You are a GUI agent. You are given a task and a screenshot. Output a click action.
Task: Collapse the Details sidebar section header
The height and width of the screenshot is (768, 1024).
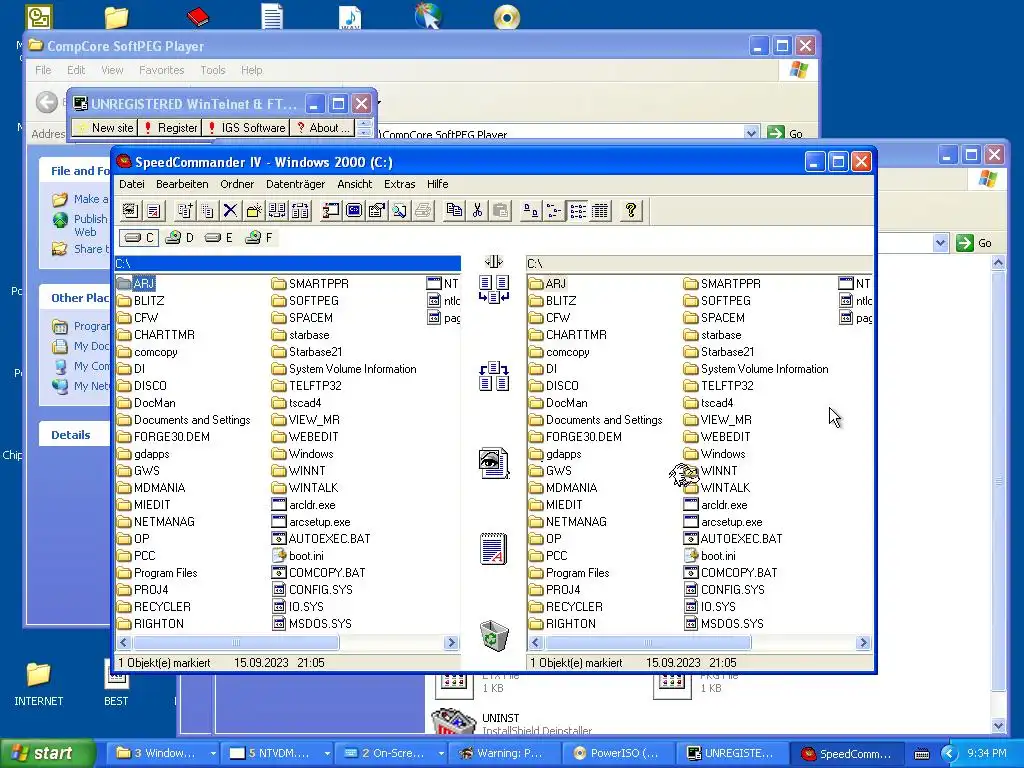coord(74,435)
